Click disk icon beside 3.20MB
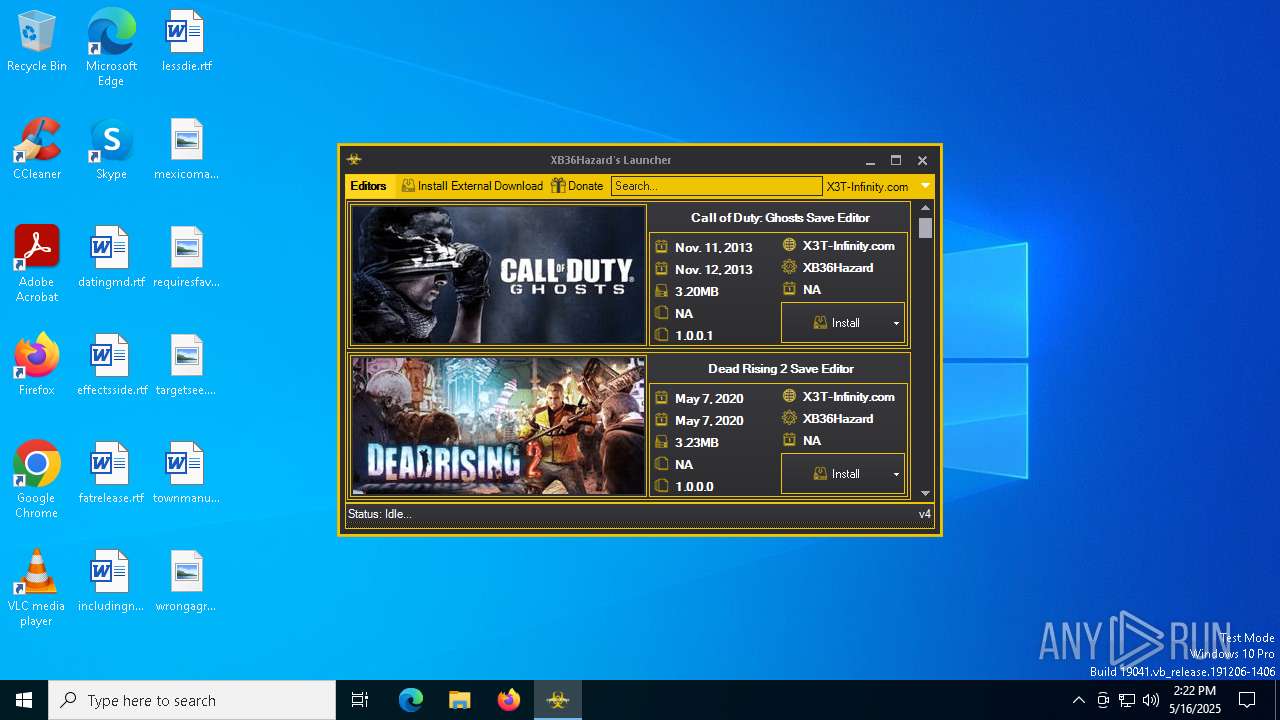Image resolution: width=1280 pixels, height=720 pixels. (661, 291)
